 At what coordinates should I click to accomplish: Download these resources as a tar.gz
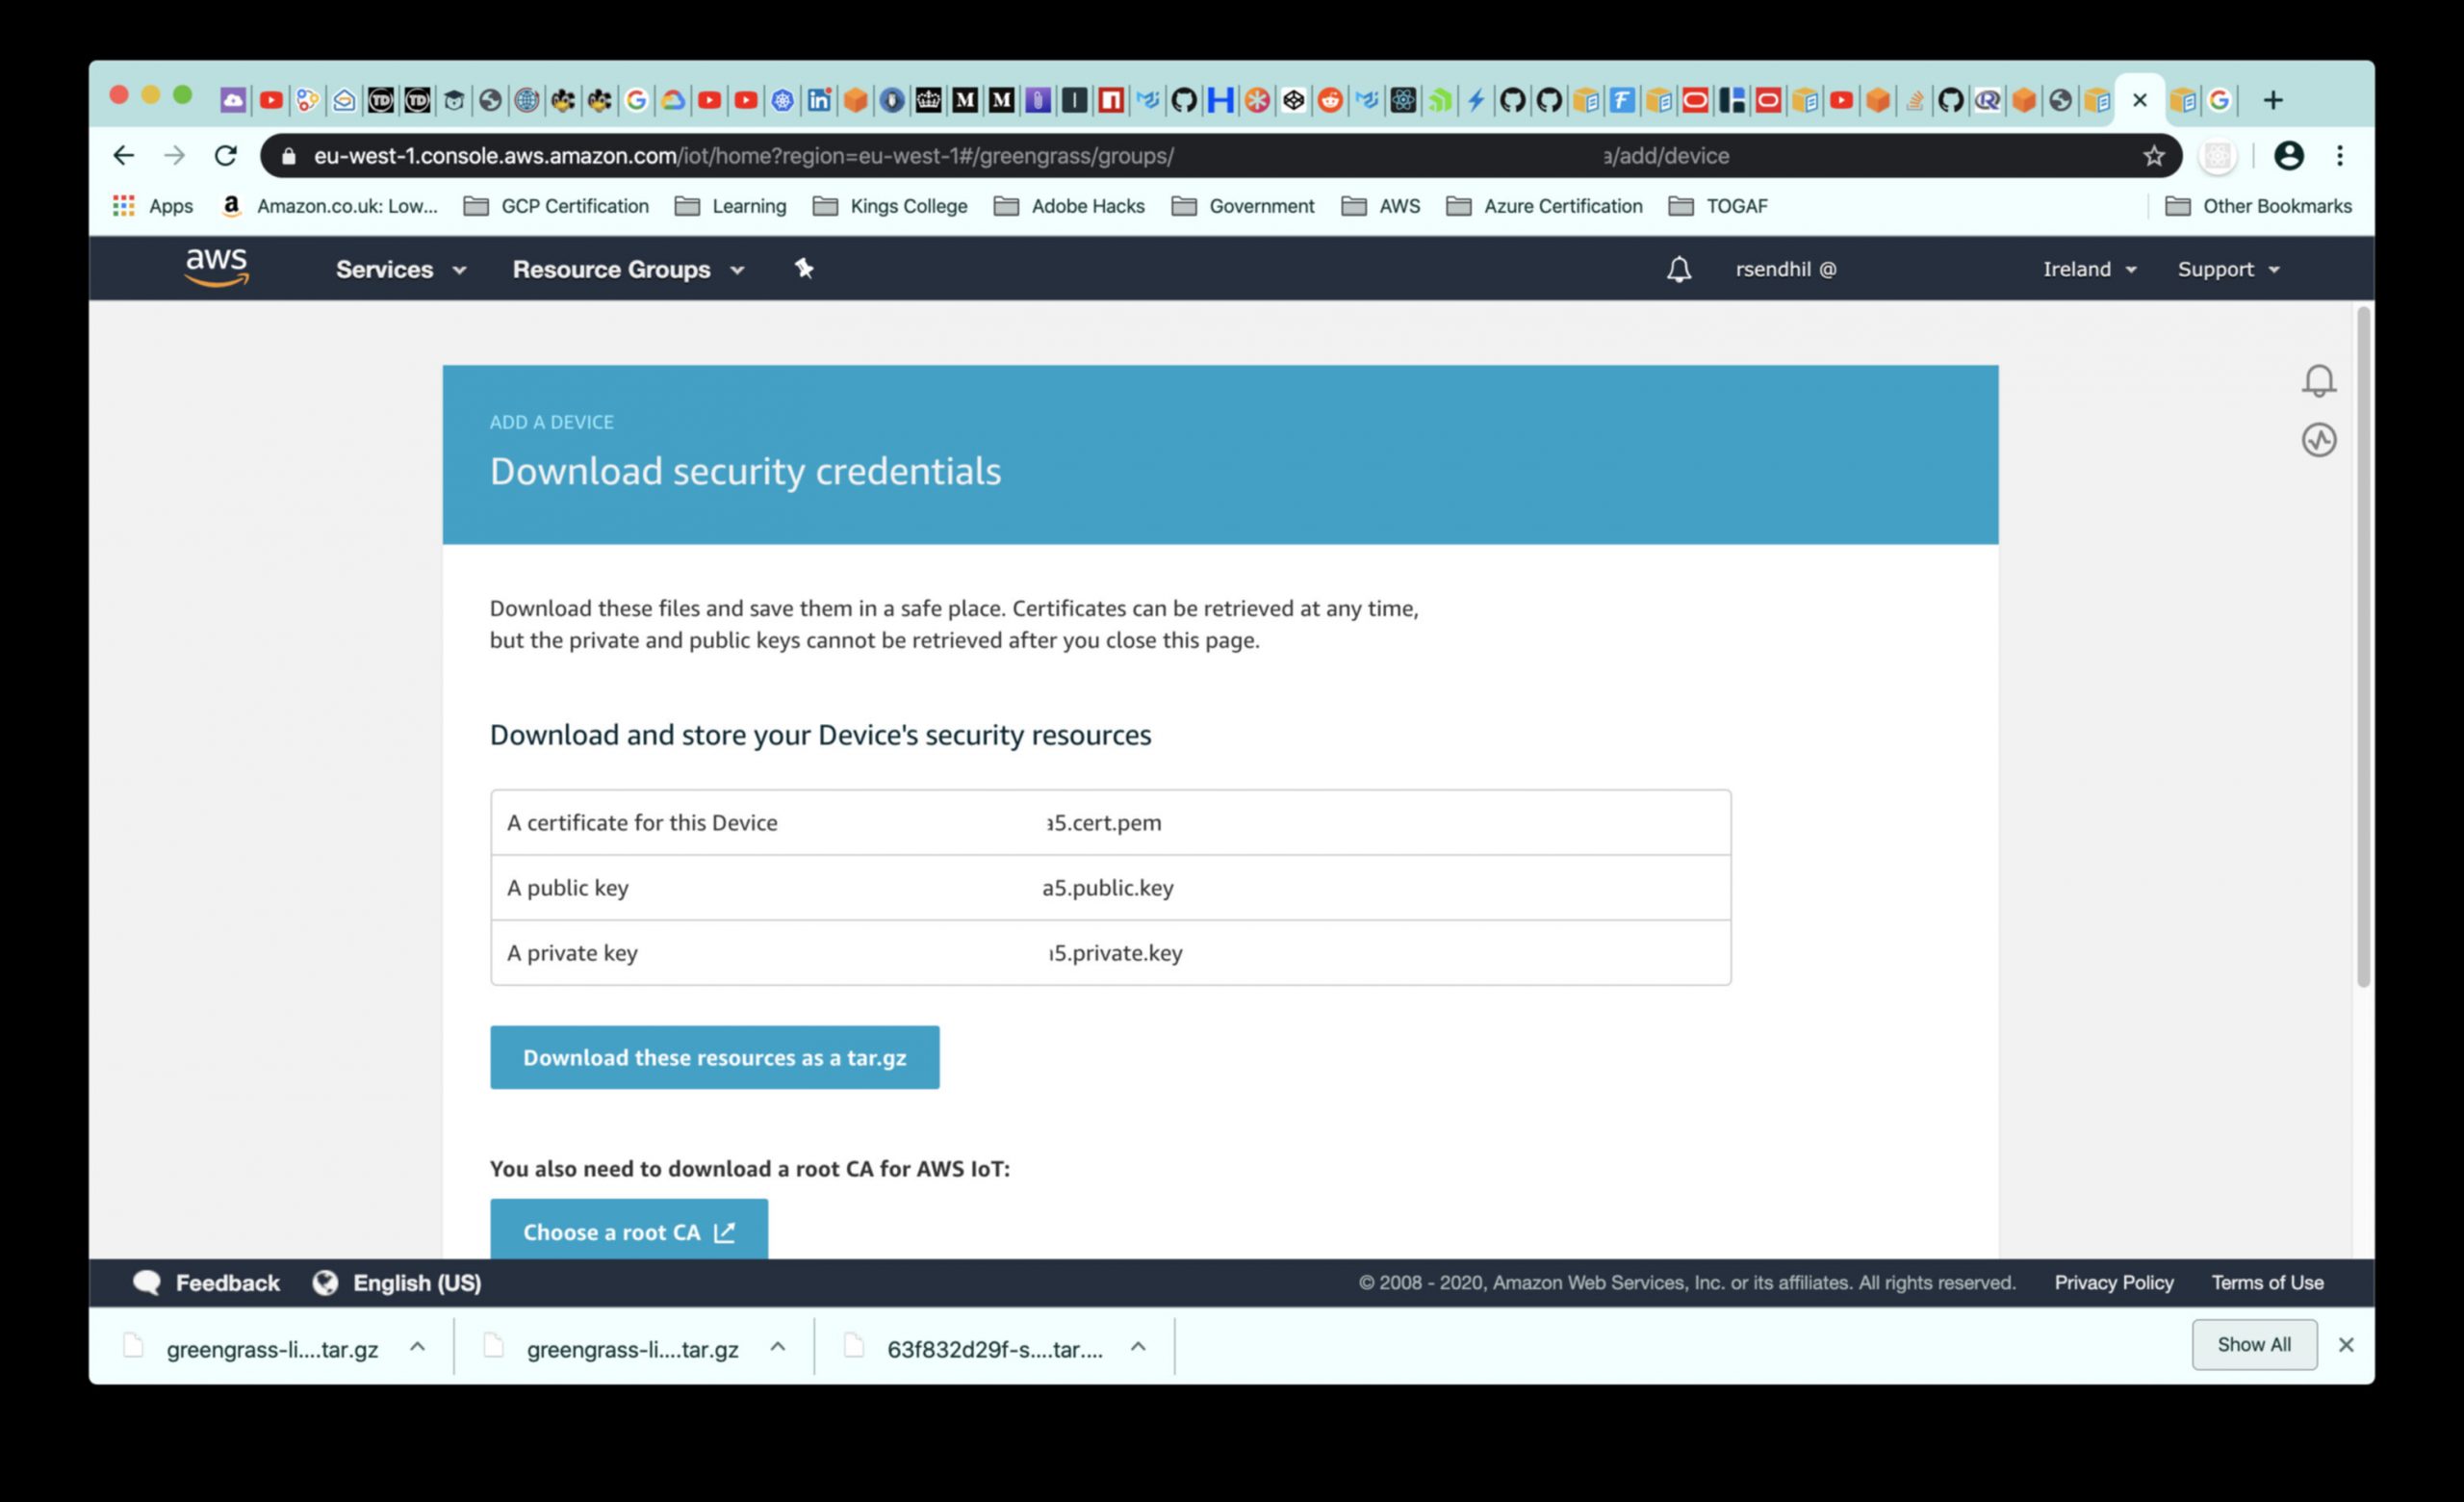[x=714, y=1057]
